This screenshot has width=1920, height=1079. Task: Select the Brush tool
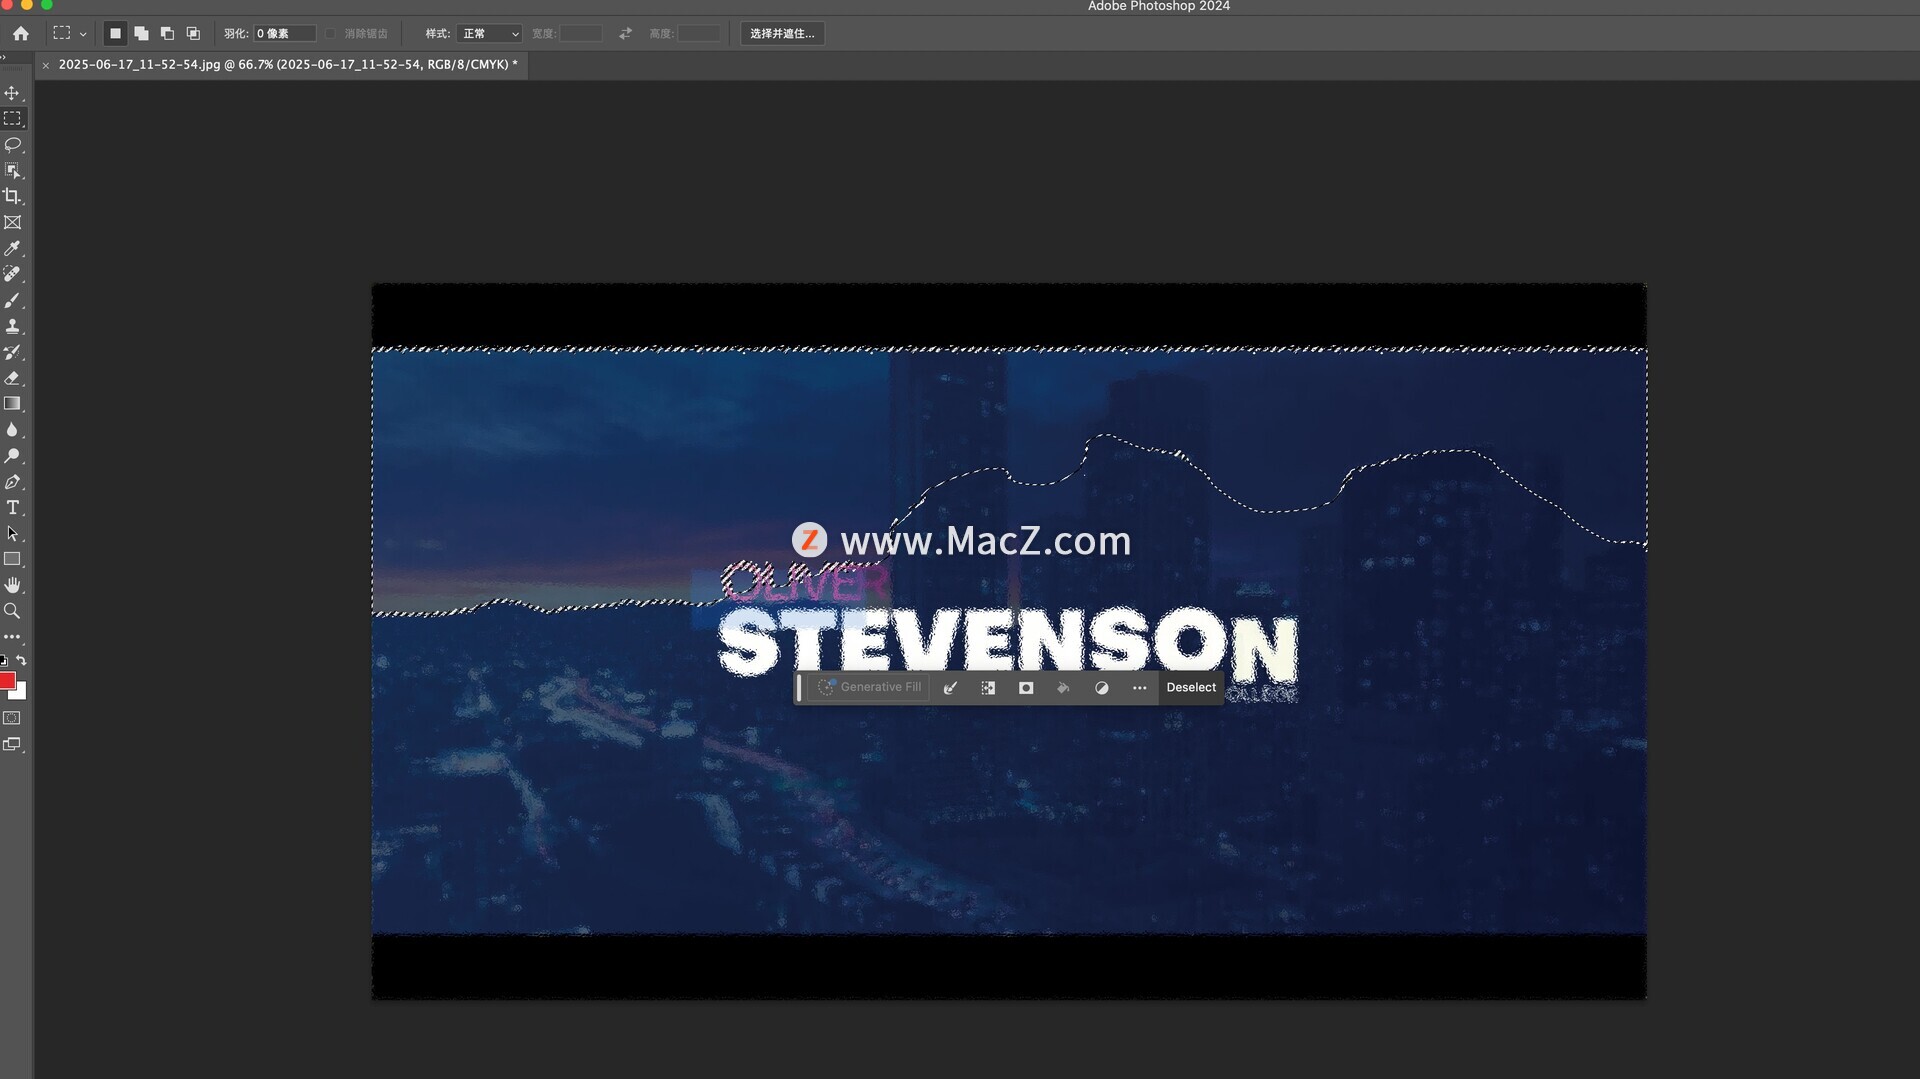(12, 300)
